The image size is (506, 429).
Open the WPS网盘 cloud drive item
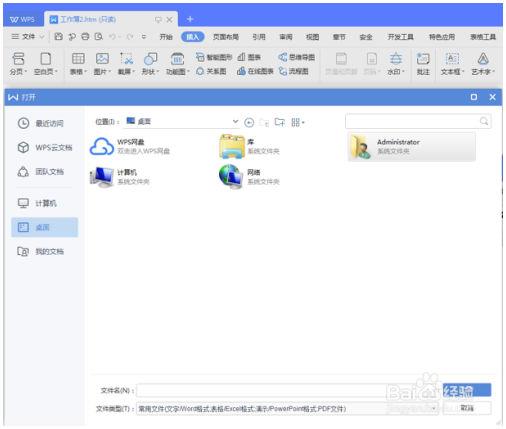tap(131, 146)
